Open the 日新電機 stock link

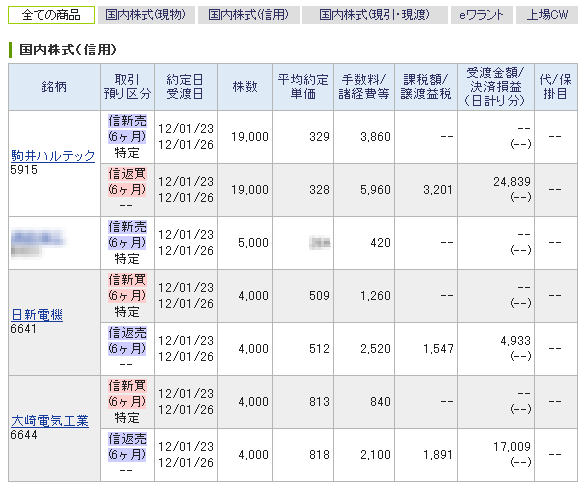(x=37, y=315)
